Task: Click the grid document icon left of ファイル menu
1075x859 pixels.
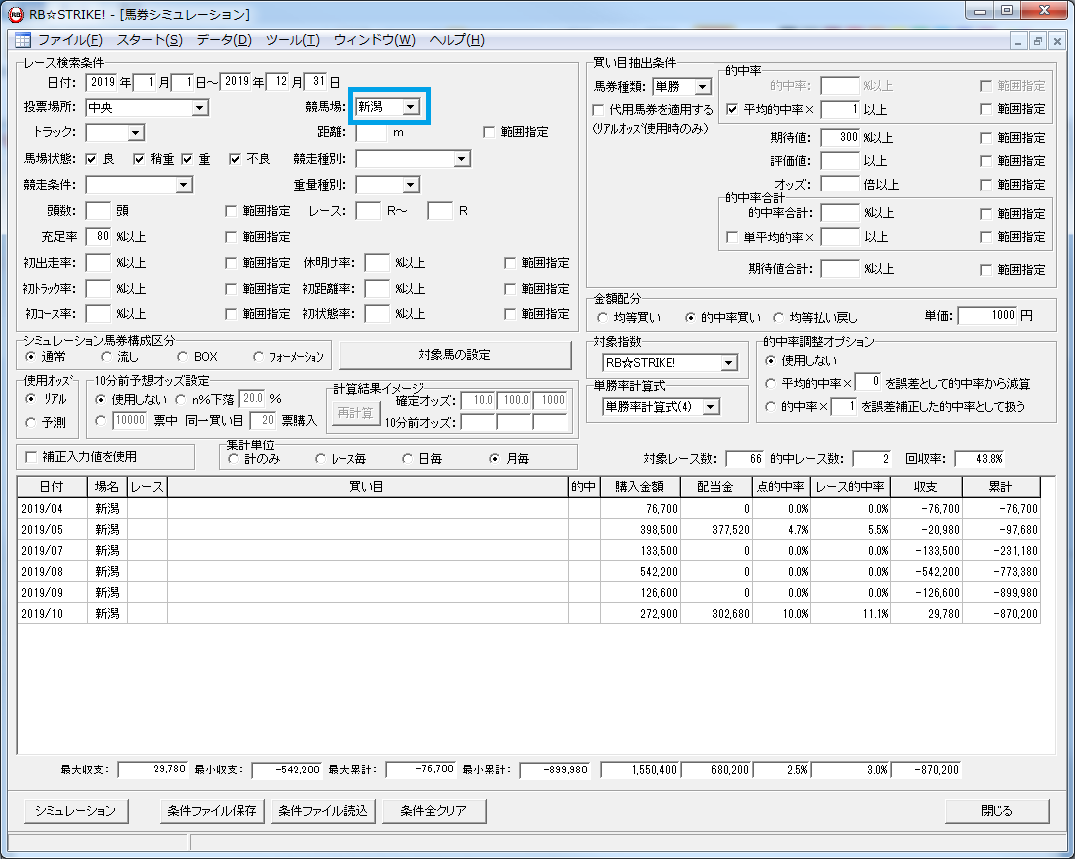Action: [x=23, y=40]
